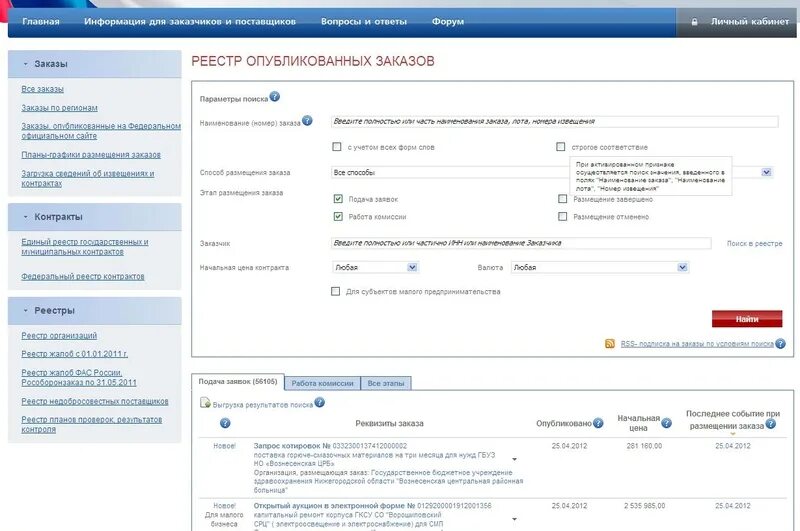This screenshot has height=531, width=800.
Task: Open 'Заказы, опубликованные на Федеральном официальном сайте'
Action: click(101, 131)
